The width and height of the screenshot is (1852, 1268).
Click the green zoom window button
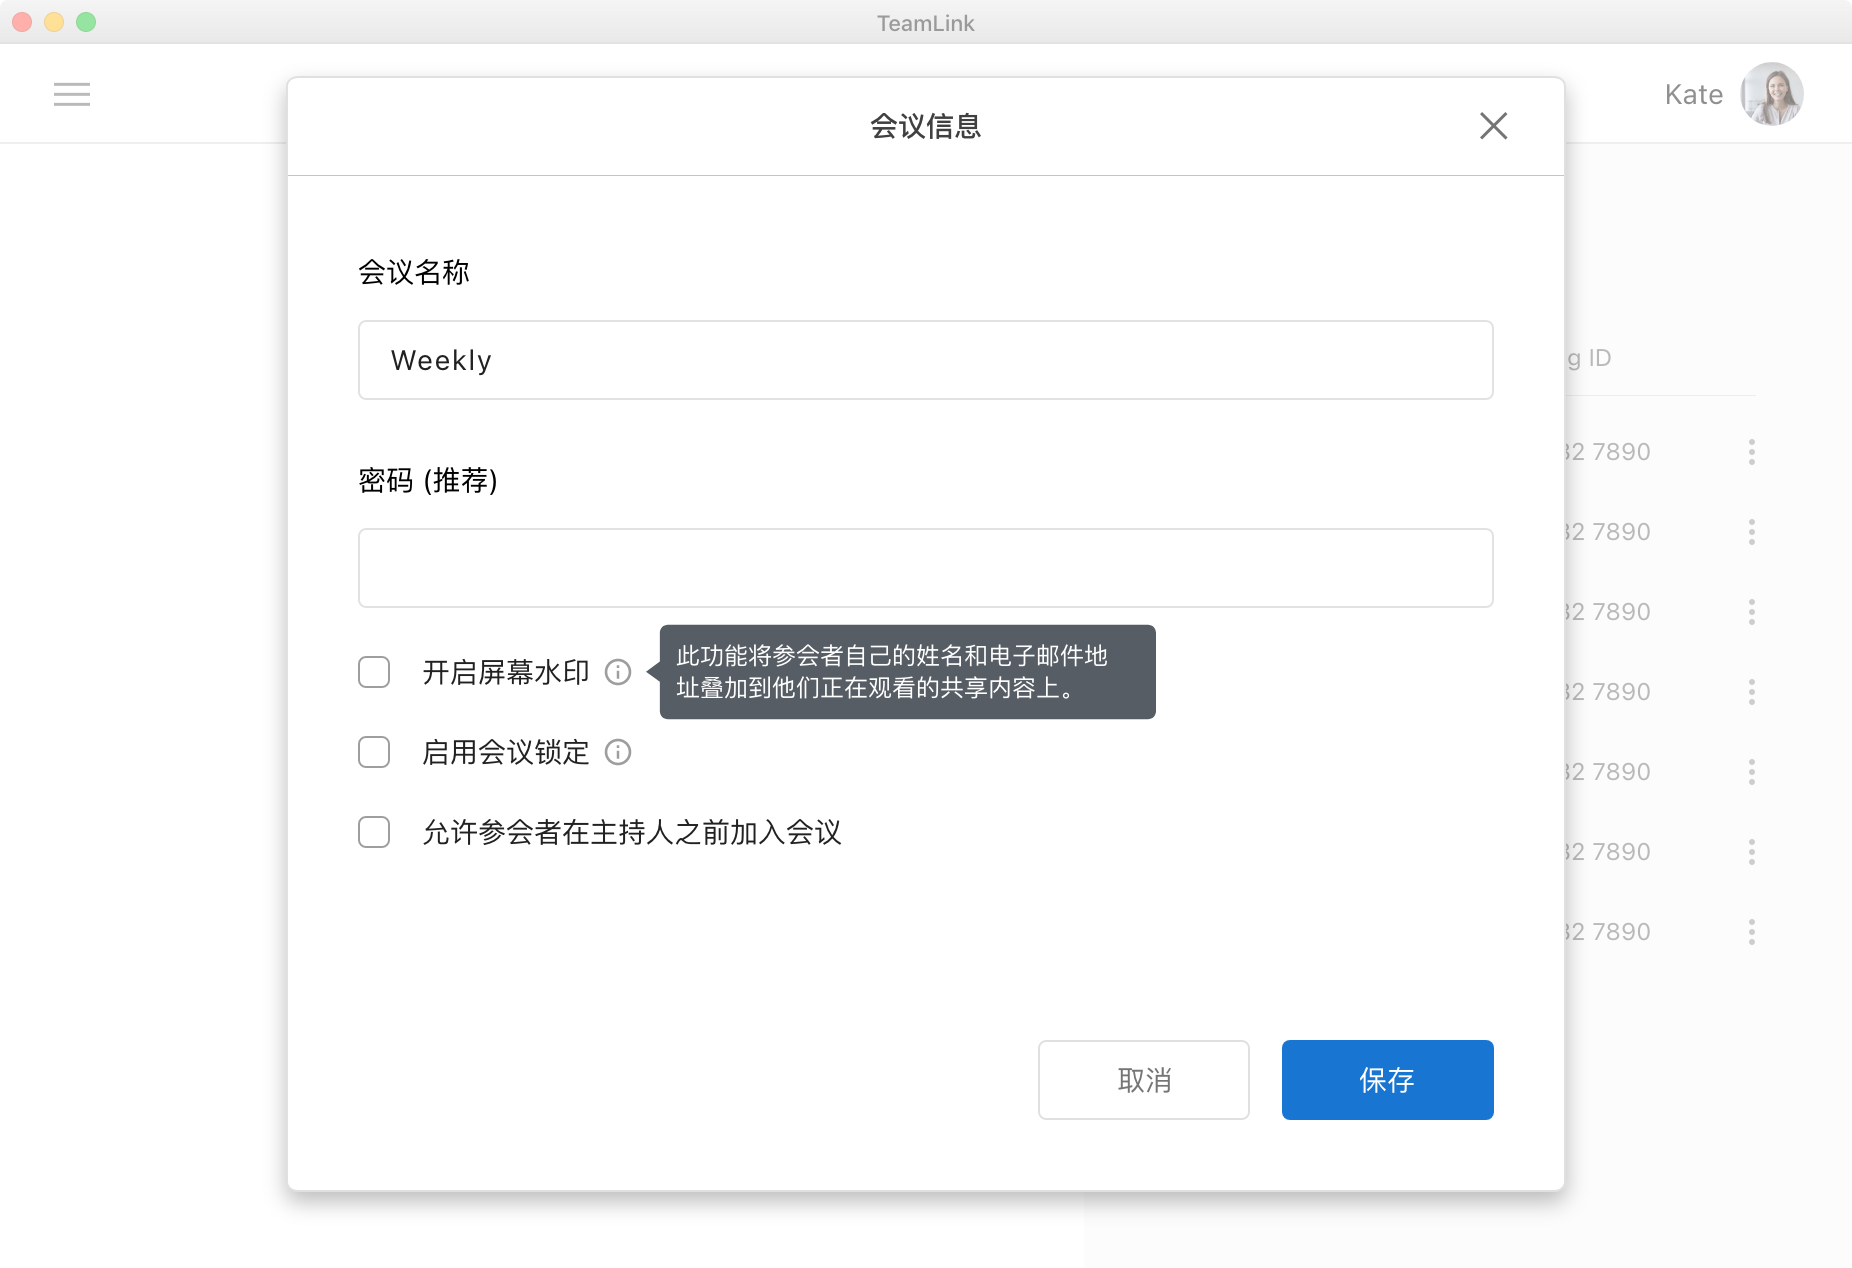click(87, 20)
